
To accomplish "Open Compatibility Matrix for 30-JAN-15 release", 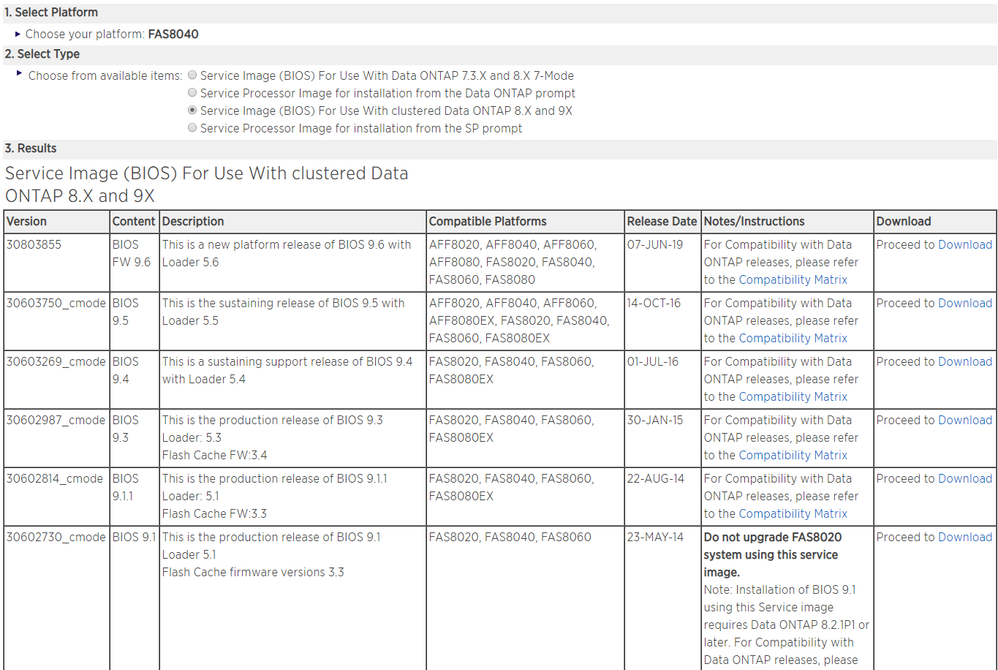I will coord(792,455).
